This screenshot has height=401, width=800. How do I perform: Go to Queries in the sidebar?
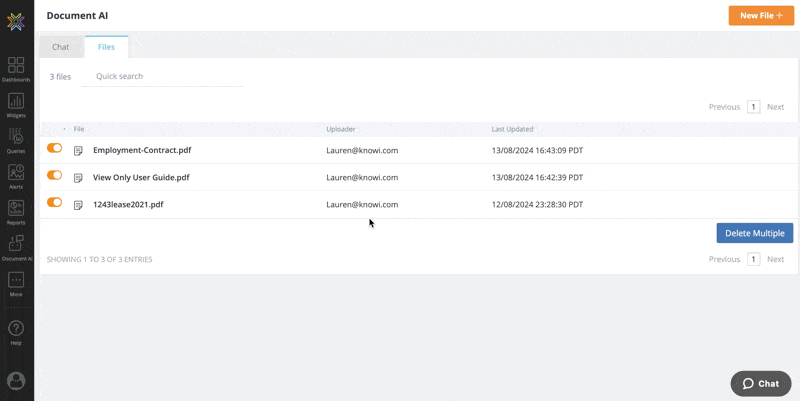[x=16, y=138]
